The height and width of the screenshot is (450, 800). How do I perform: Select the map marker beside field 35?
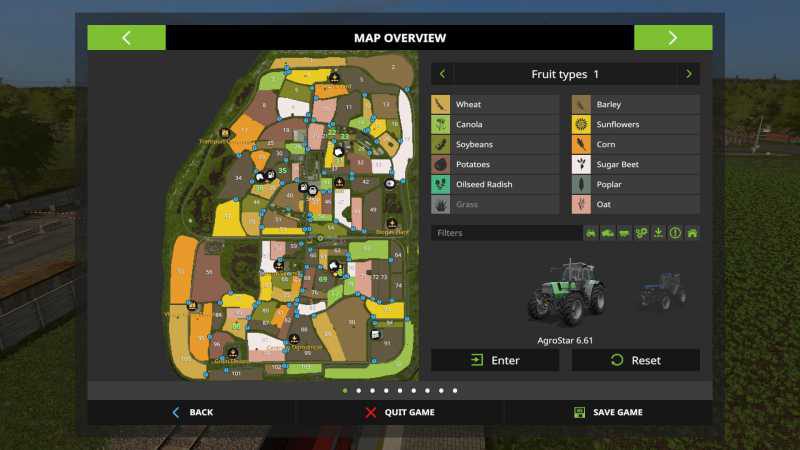click(x=270, y=175)
